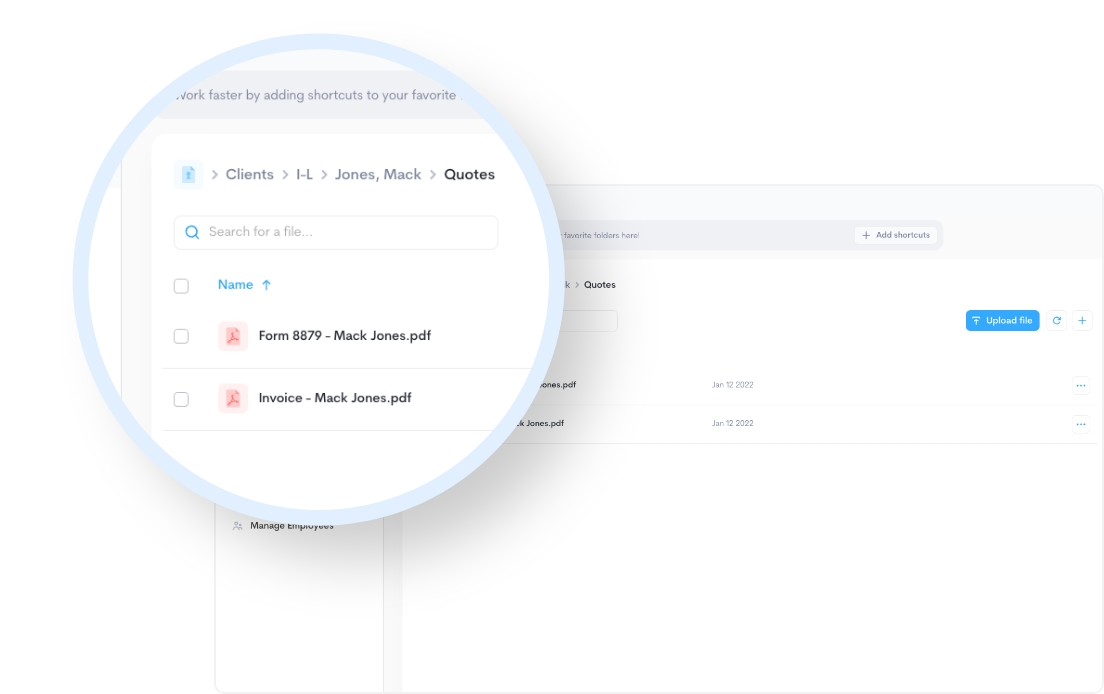Click the search magnifier icon
The image size is (1104, 694).
192,232
